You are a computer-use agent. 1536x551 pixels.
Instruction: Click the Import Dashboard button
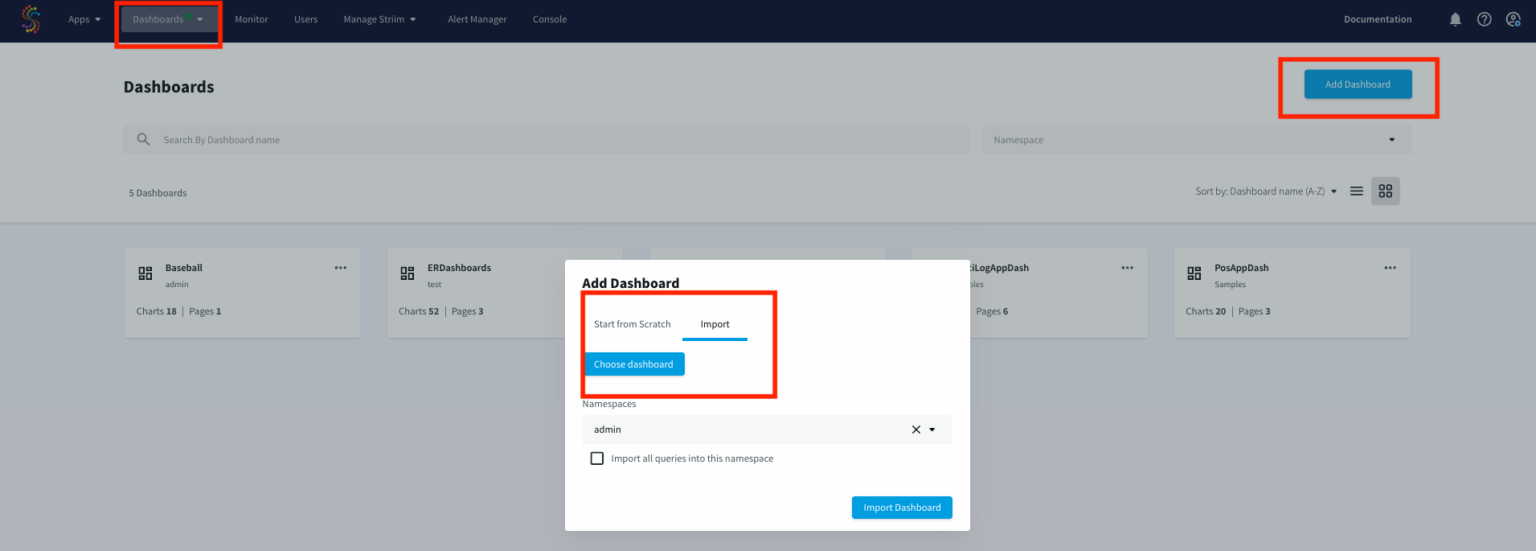pos(902,508)
